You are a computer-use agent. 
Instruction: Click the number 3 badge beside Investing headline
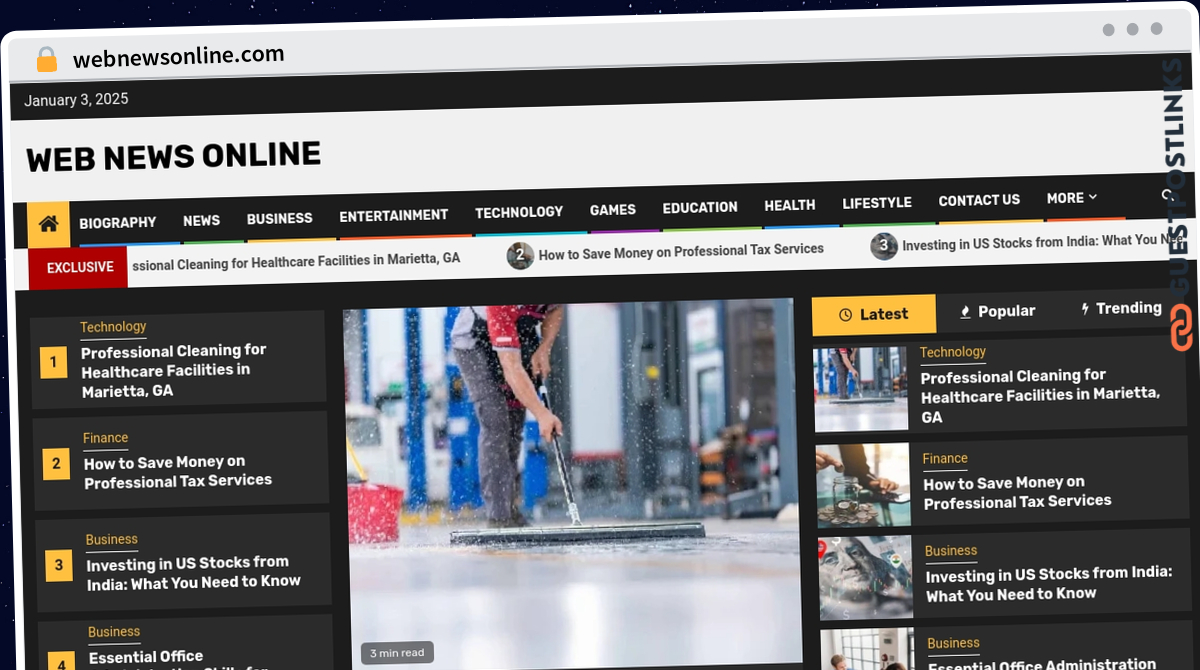[x=59, y=566]
